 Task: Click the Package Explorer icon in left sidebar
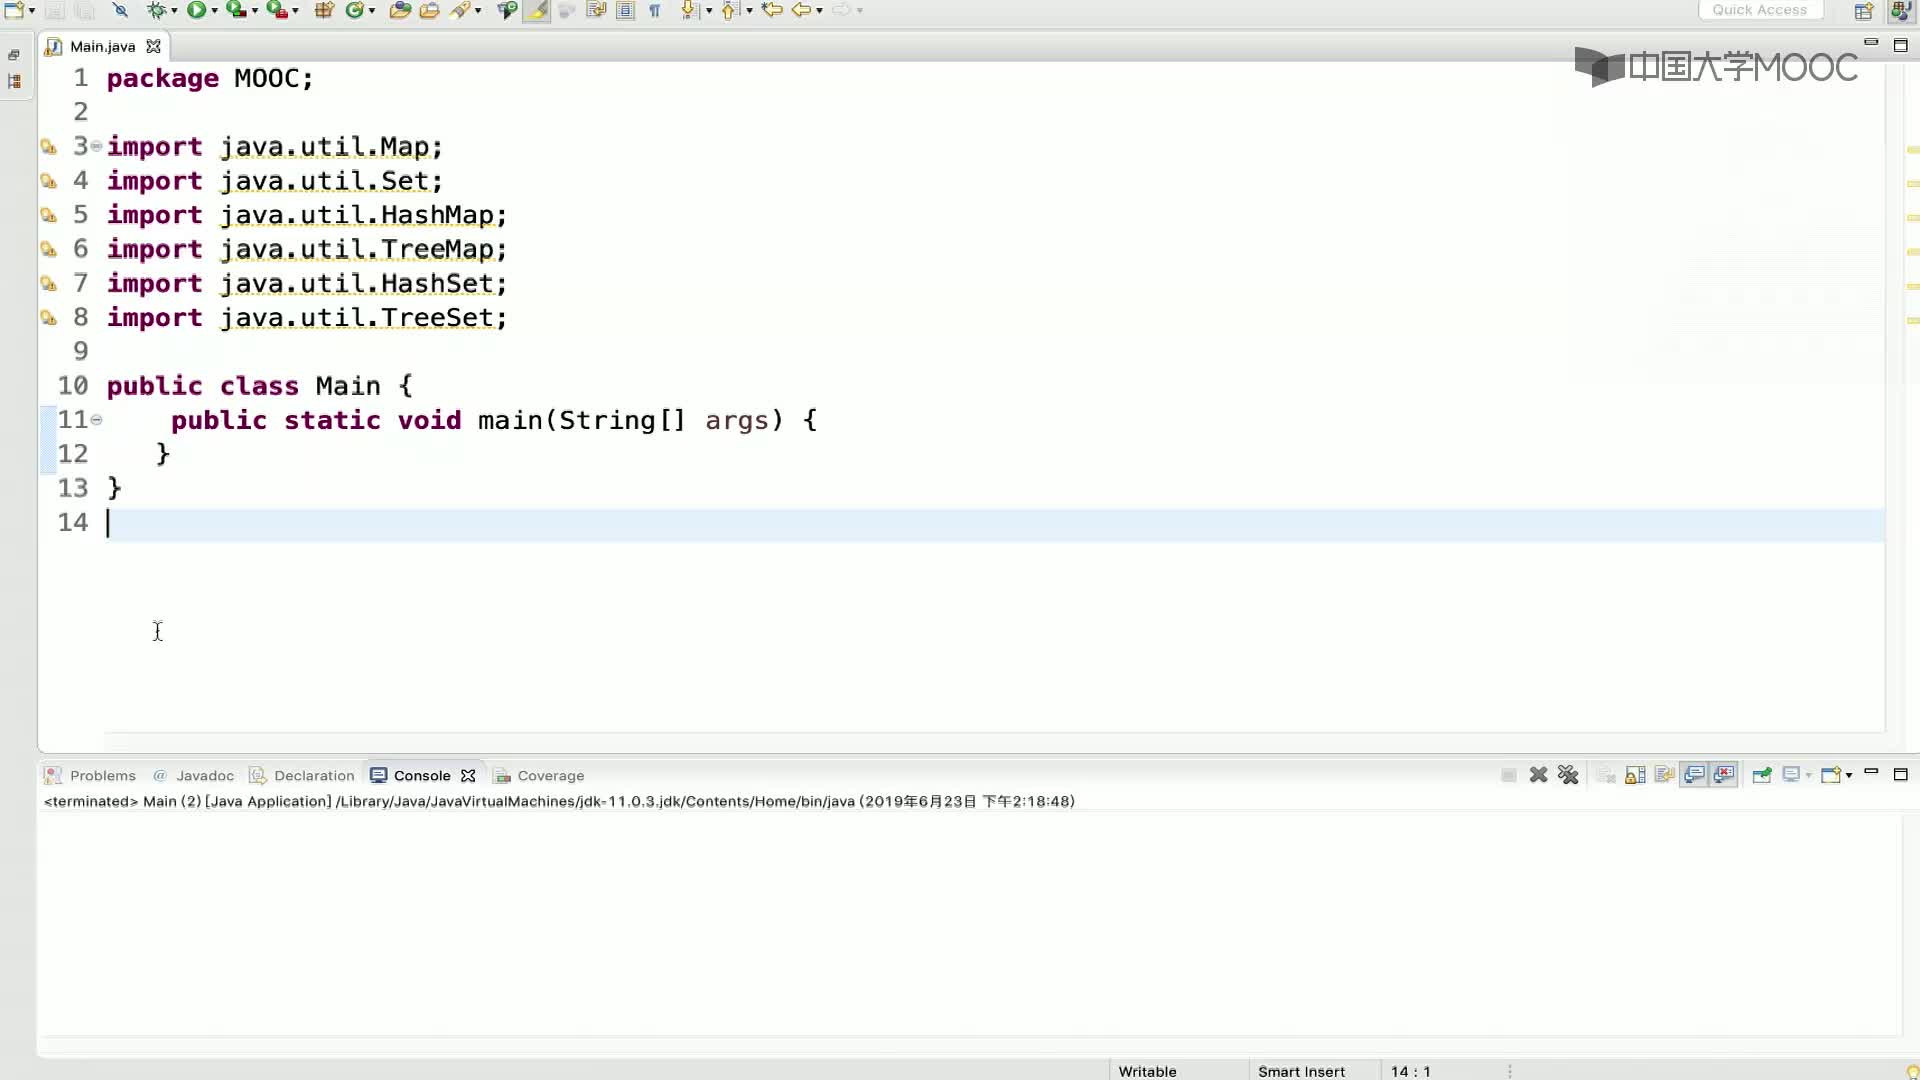[14, 81]
